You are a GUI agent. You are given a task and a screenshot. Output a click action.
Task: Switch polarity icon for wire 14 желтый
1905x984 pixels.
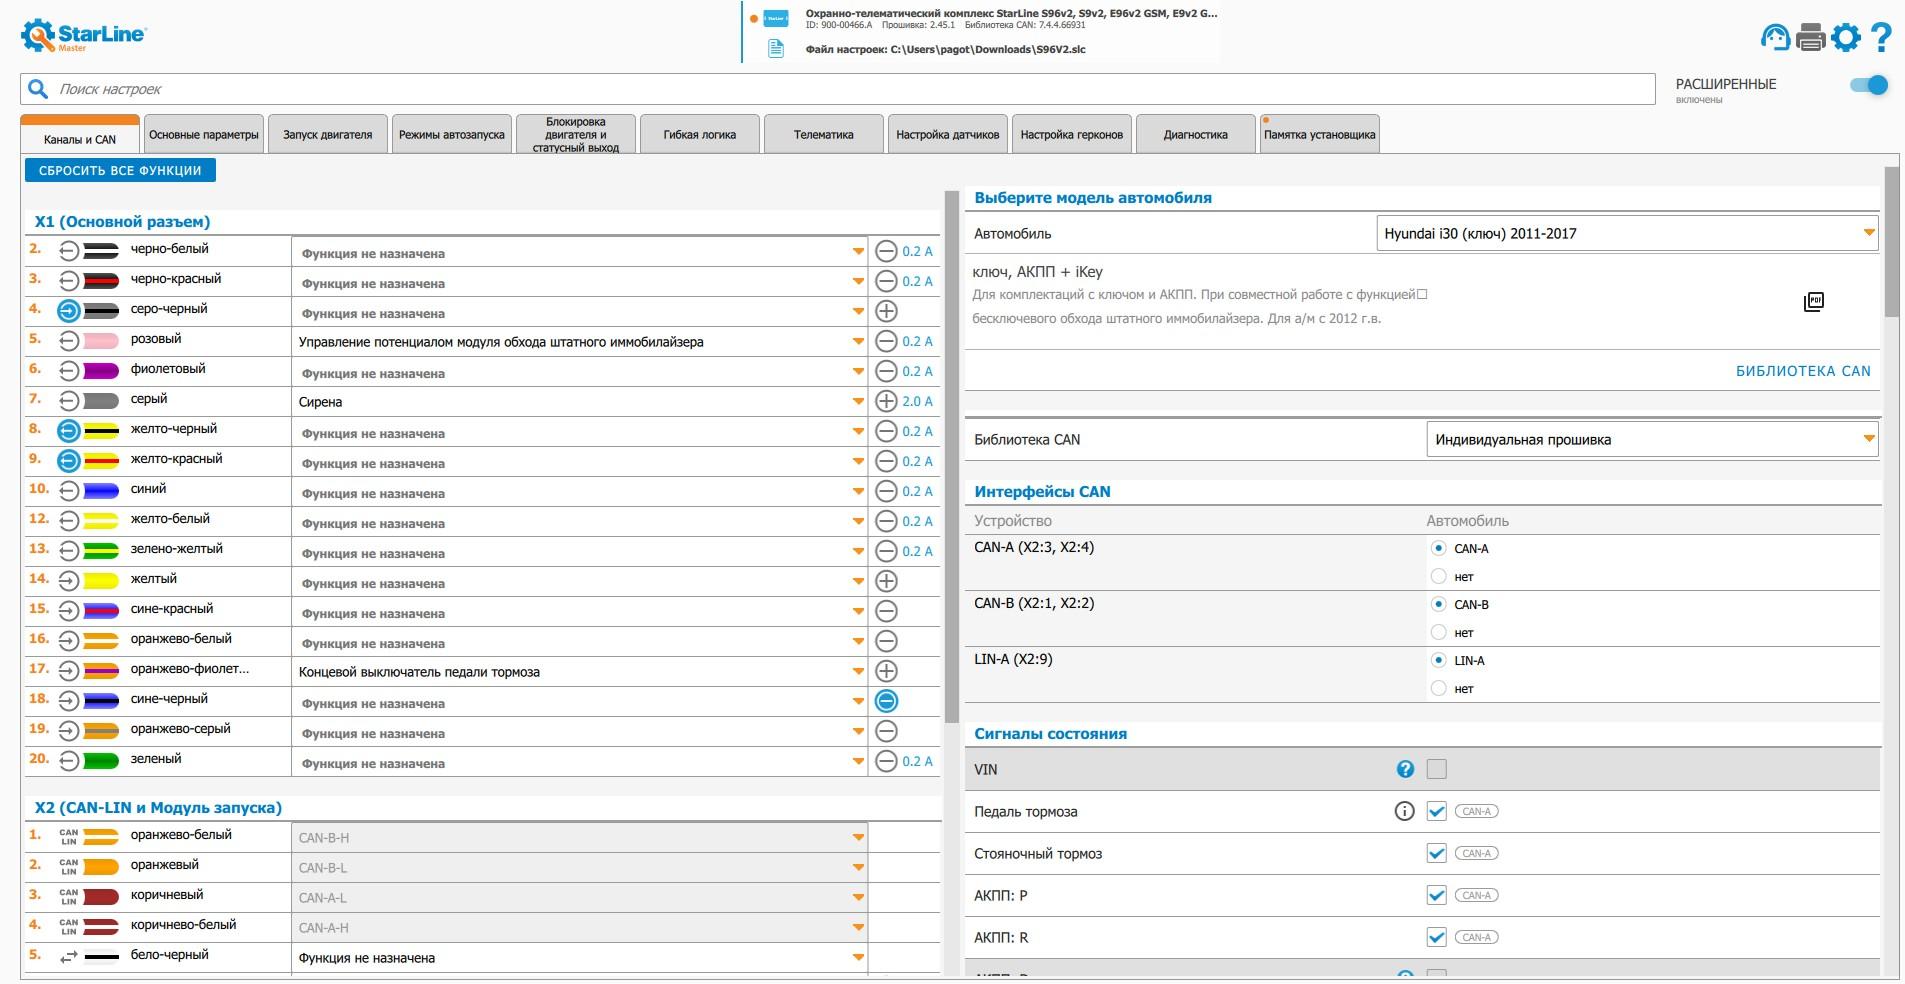point(886,581)
